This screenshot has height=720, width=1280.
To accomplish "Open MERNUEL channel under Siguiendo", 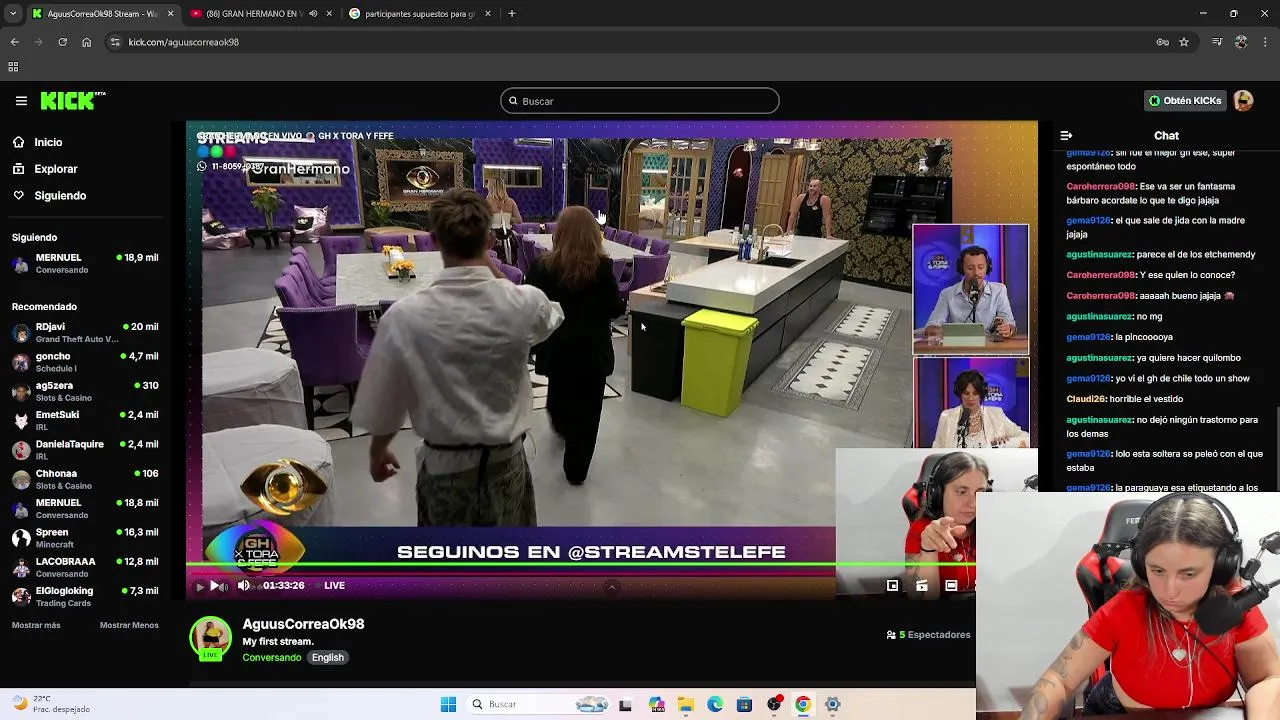I will (85, 263).
